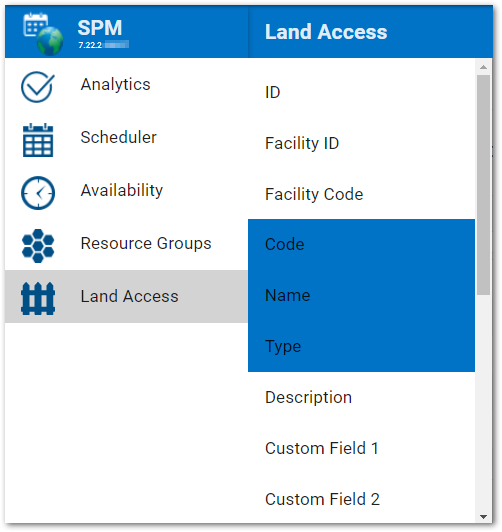502x532 pixels.
Task: Click the vertical scrollbar thumb
Action: (x=483, y=185)
